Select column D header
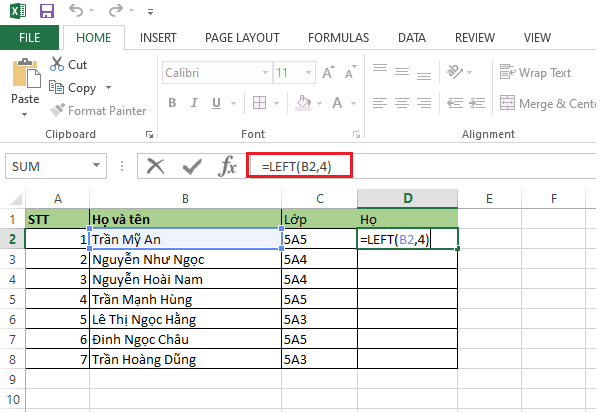Viewport: 603px width, 412px height. pos(408,199)
